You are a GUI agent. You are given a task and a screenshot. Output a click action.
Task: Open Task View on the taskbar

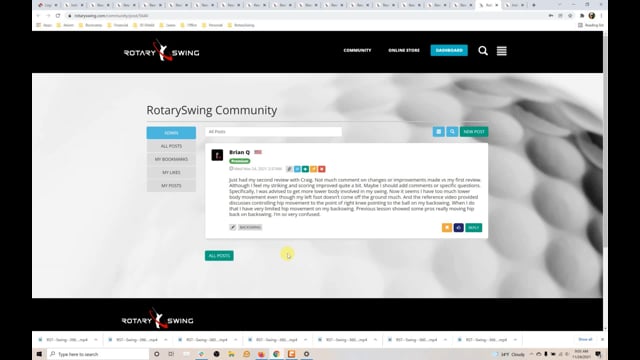coord(171,354)
